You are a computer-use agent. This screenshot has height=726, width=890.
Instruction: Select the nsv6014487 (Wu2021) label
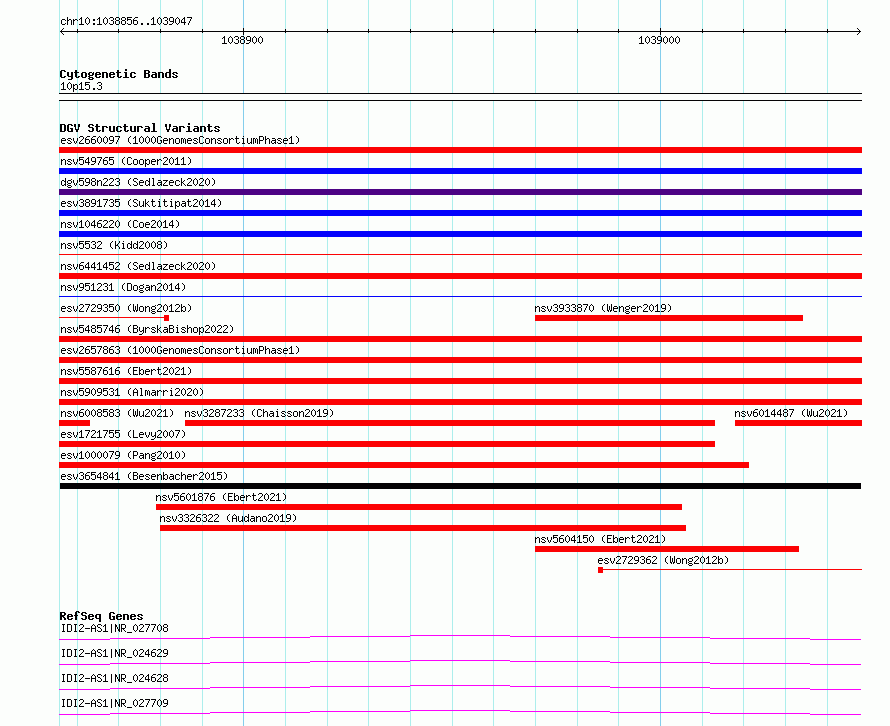click(x=791, y=413)
